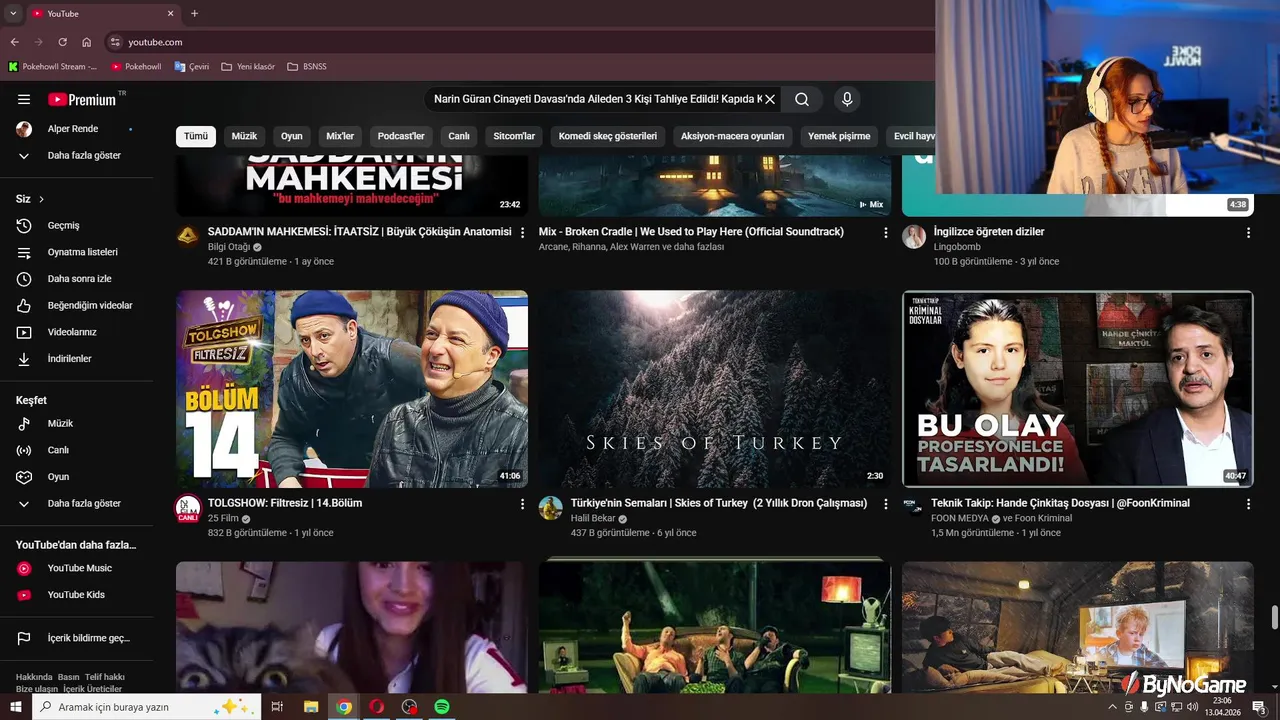The image size is (1280, 720).
Task: Select the Oyun filter chip
Action: point(292,136)
